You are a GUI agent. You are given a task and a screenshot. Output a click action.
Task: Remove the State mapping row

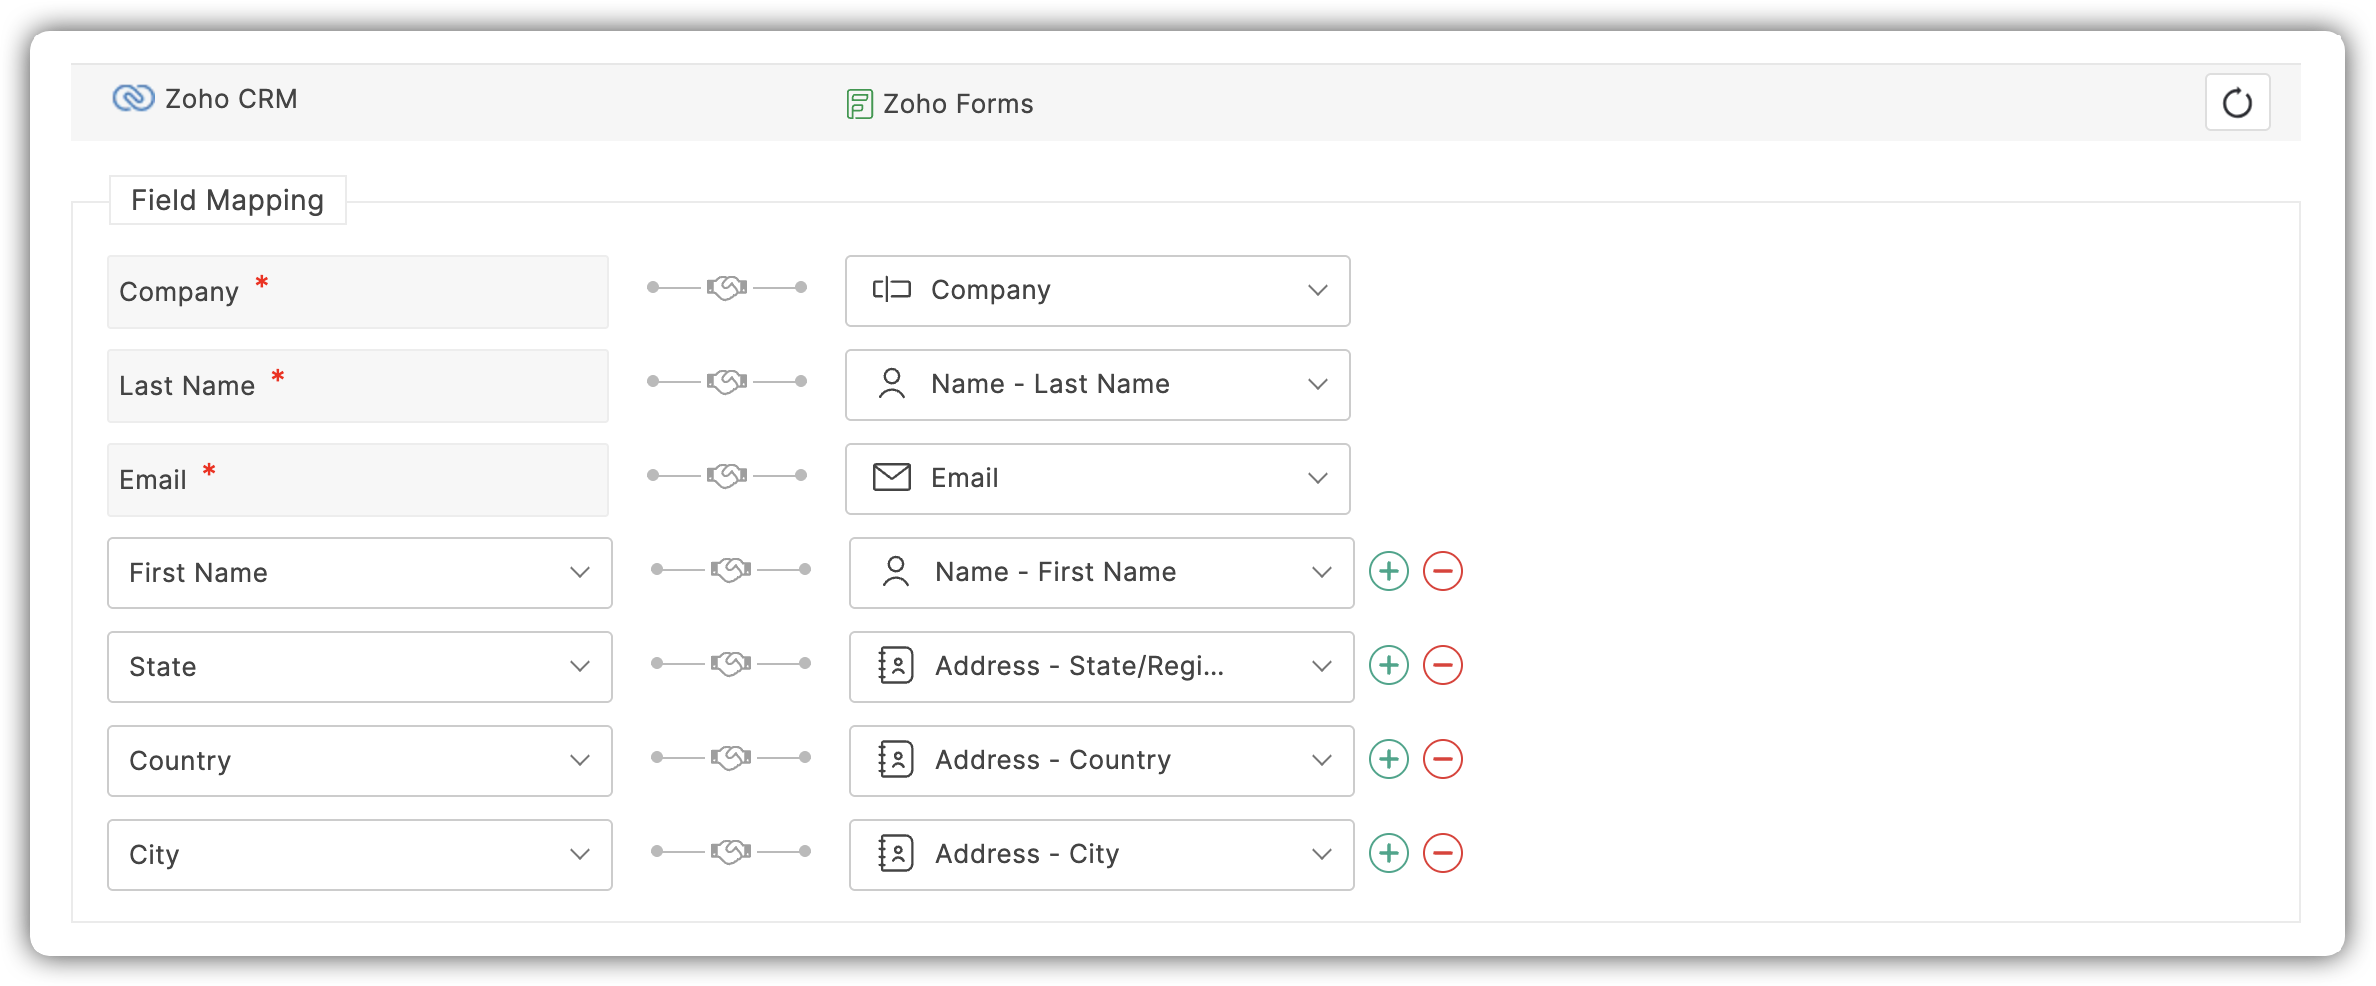1442,666
